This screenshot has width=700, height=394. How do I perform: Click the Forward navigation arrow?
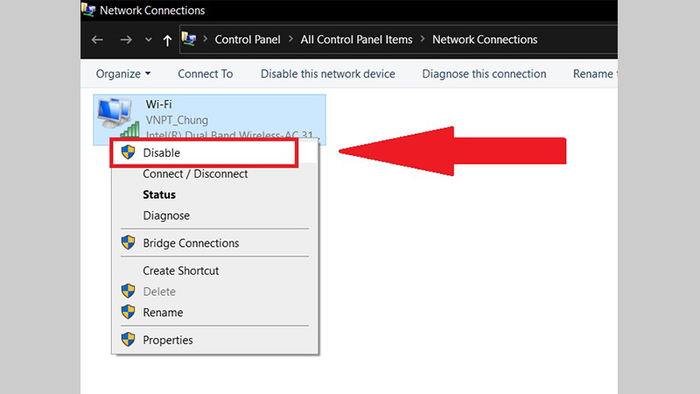tap(126, 40)
